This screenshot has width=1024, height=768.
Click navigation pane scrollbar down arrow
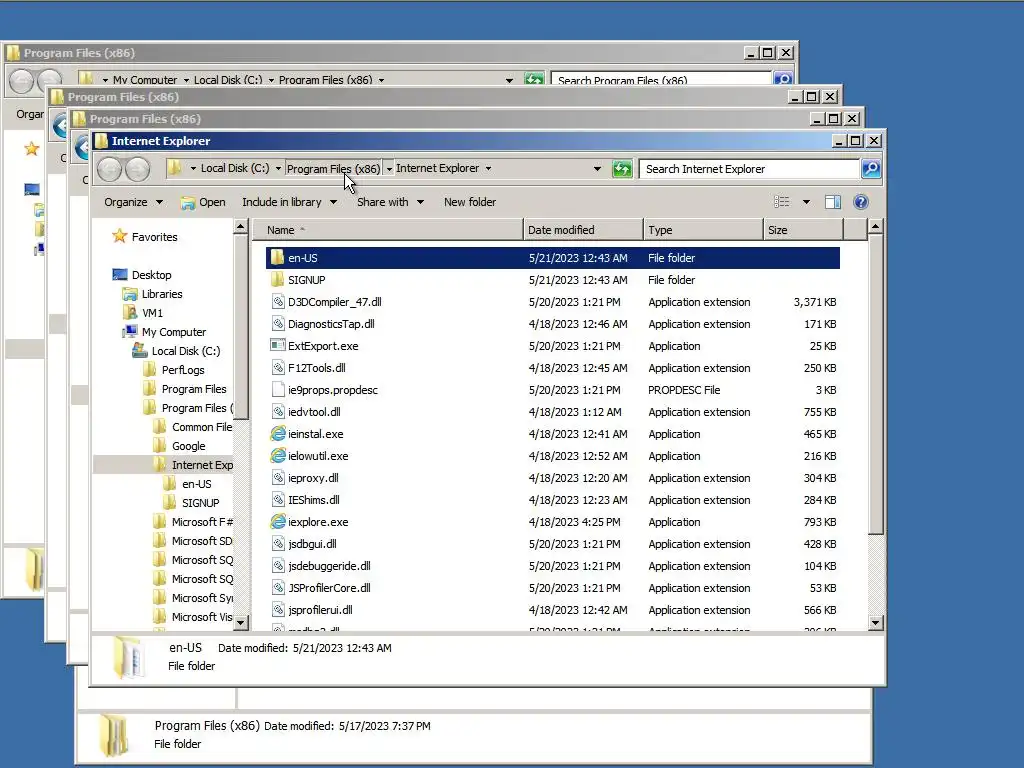(240, 623)
